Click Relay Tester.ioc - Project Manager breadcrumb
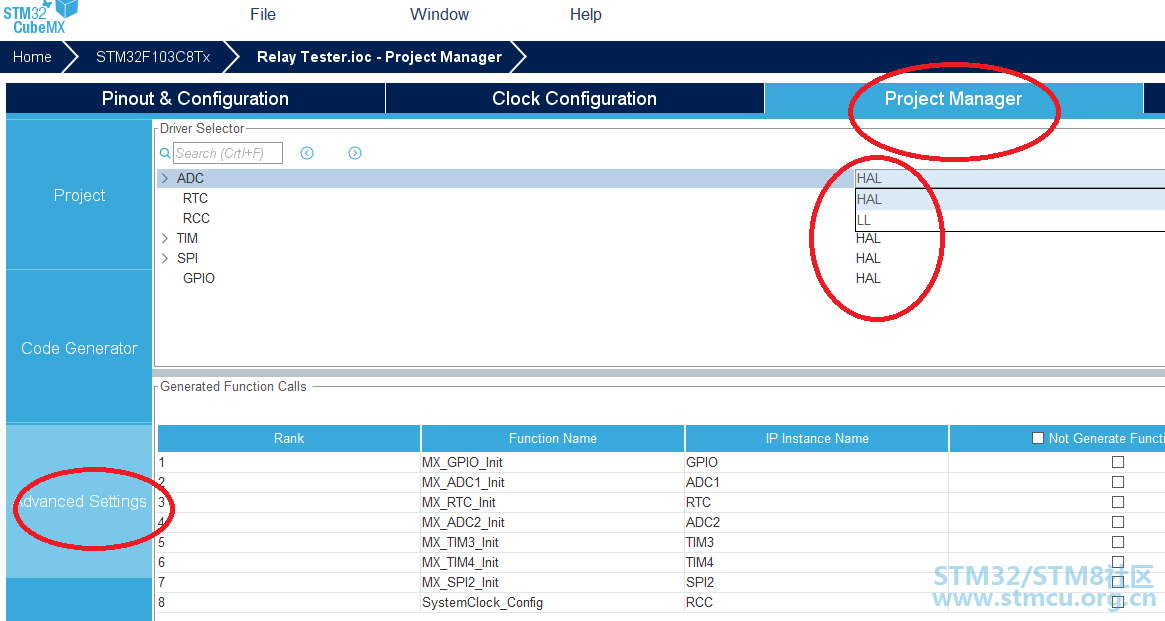1165x621 pixels. point(379,57)
